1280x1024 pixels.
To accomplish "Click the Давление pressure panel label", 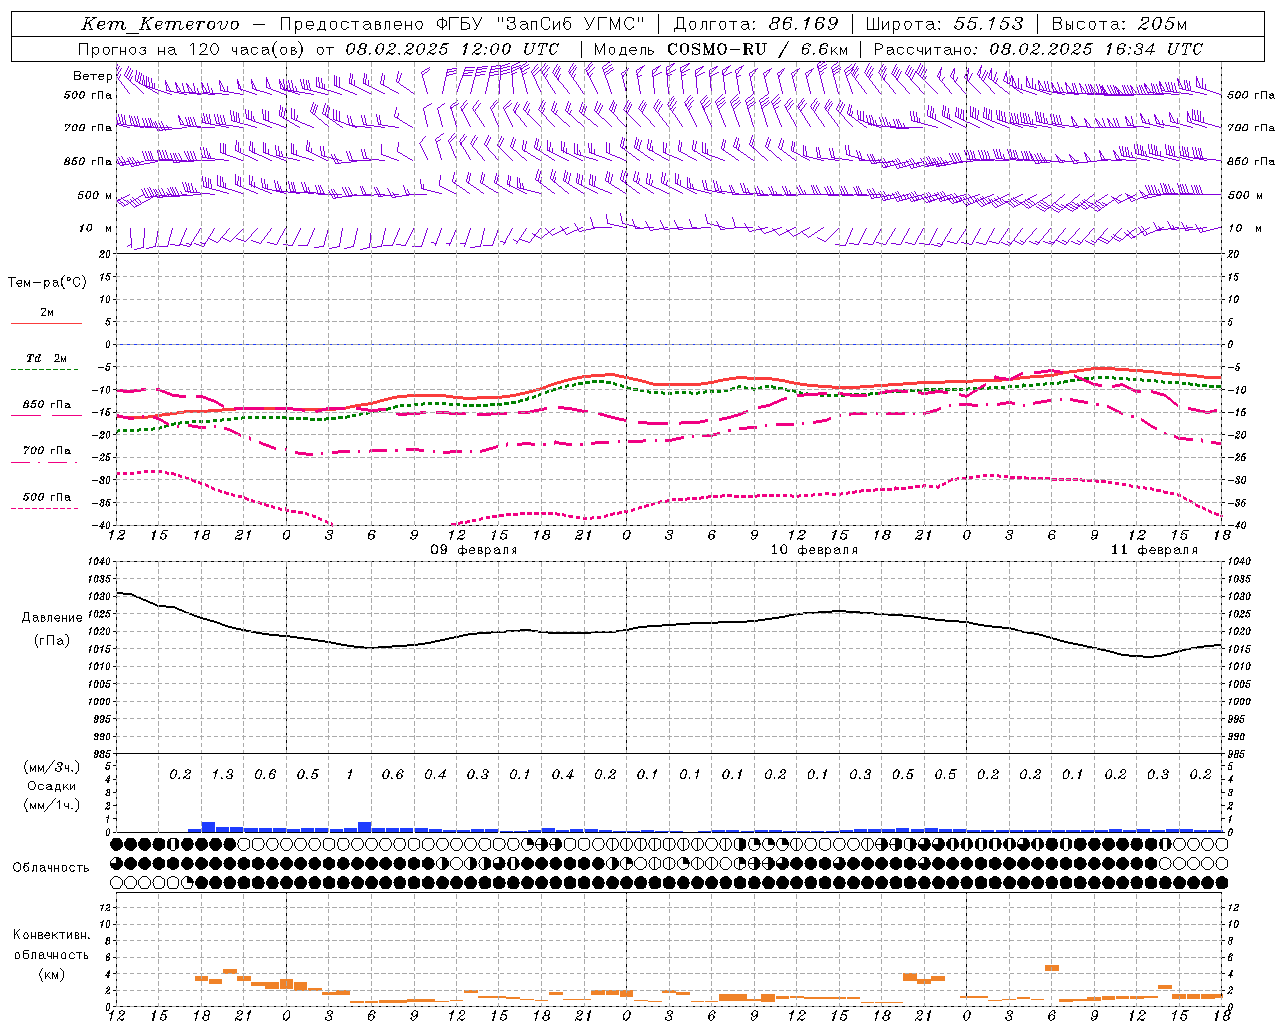I will [x=52, y=618].
